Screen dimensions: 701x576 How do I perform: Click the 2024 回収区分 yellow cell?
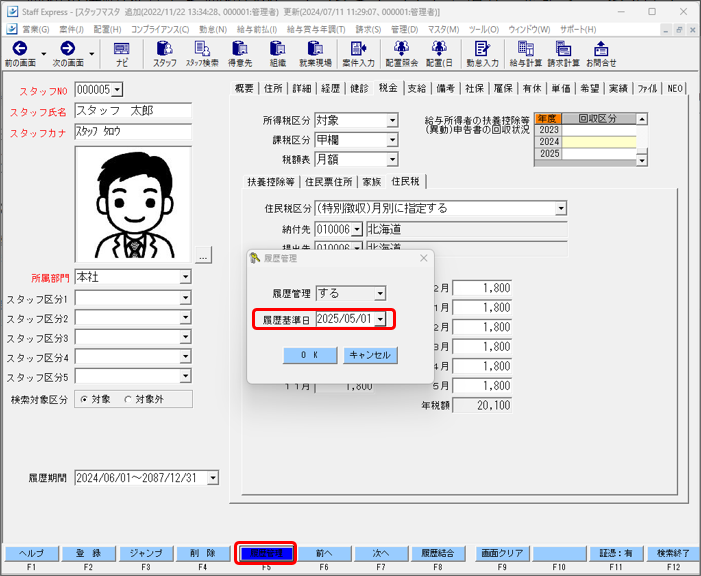click(x=599, y=142)
